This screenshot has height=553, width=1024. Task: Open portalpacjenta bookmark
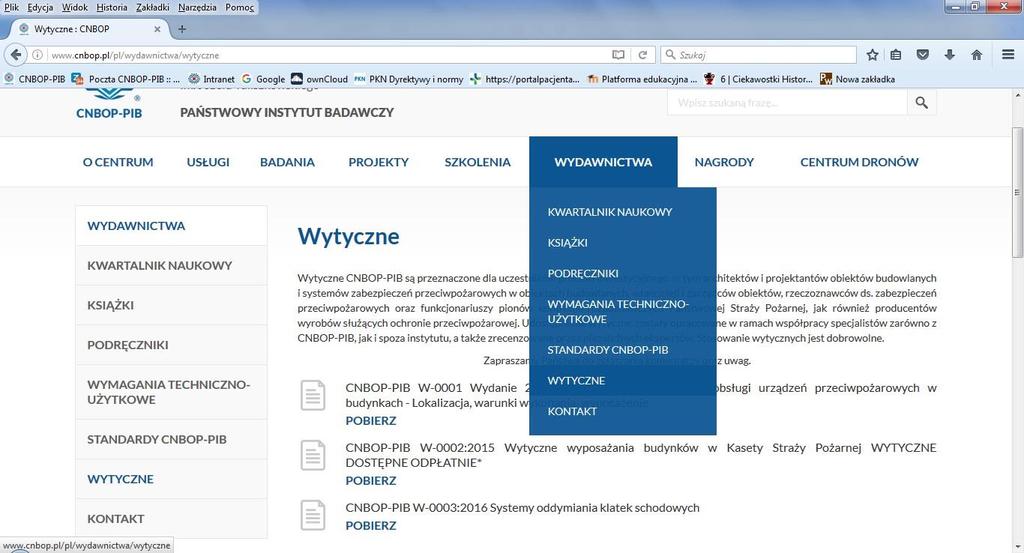coord(524,79)
